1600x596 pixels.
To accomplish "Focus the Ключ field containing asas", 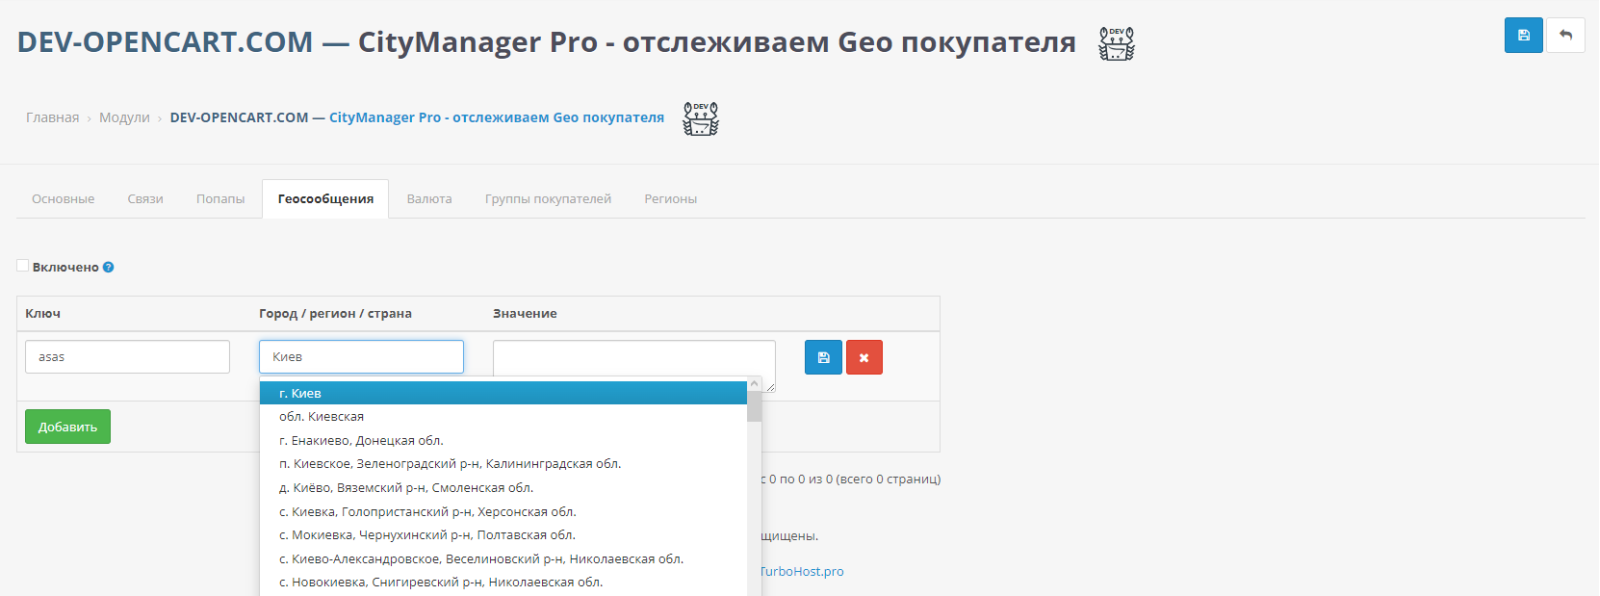I will tap(127, 357).
